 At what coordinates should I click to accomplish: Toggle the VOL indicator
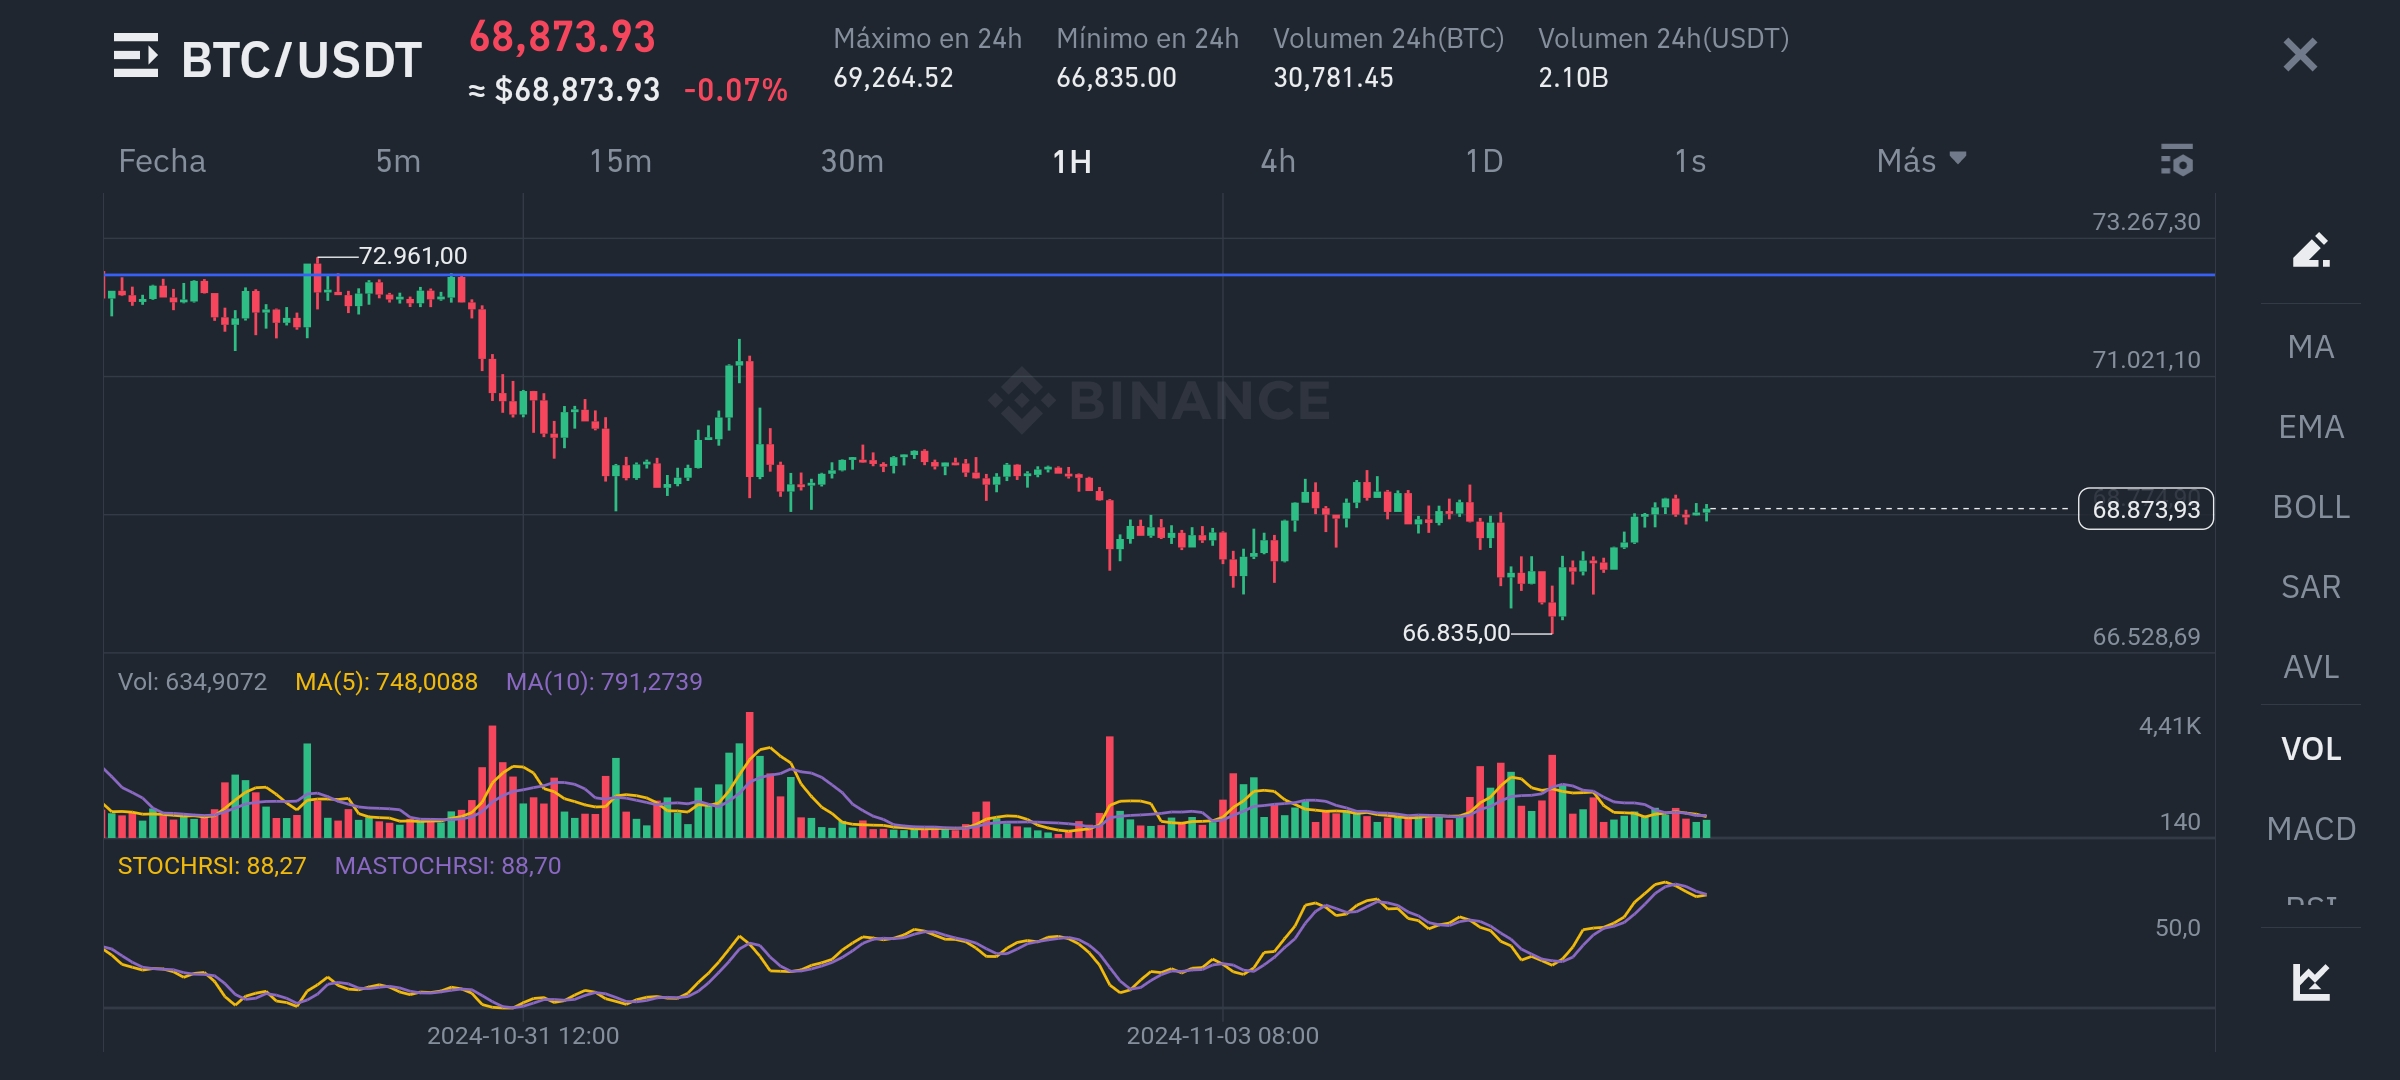pyautogui.click(x=2311, y=749)
